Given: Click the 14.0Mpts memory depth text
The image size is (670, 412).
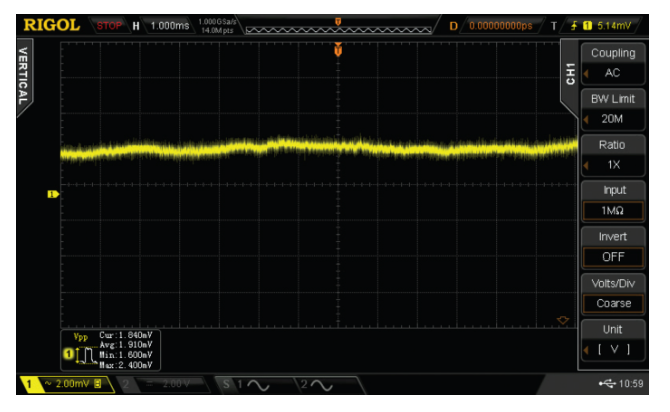Looking at the screenshot, I should (x=217, y=30).
